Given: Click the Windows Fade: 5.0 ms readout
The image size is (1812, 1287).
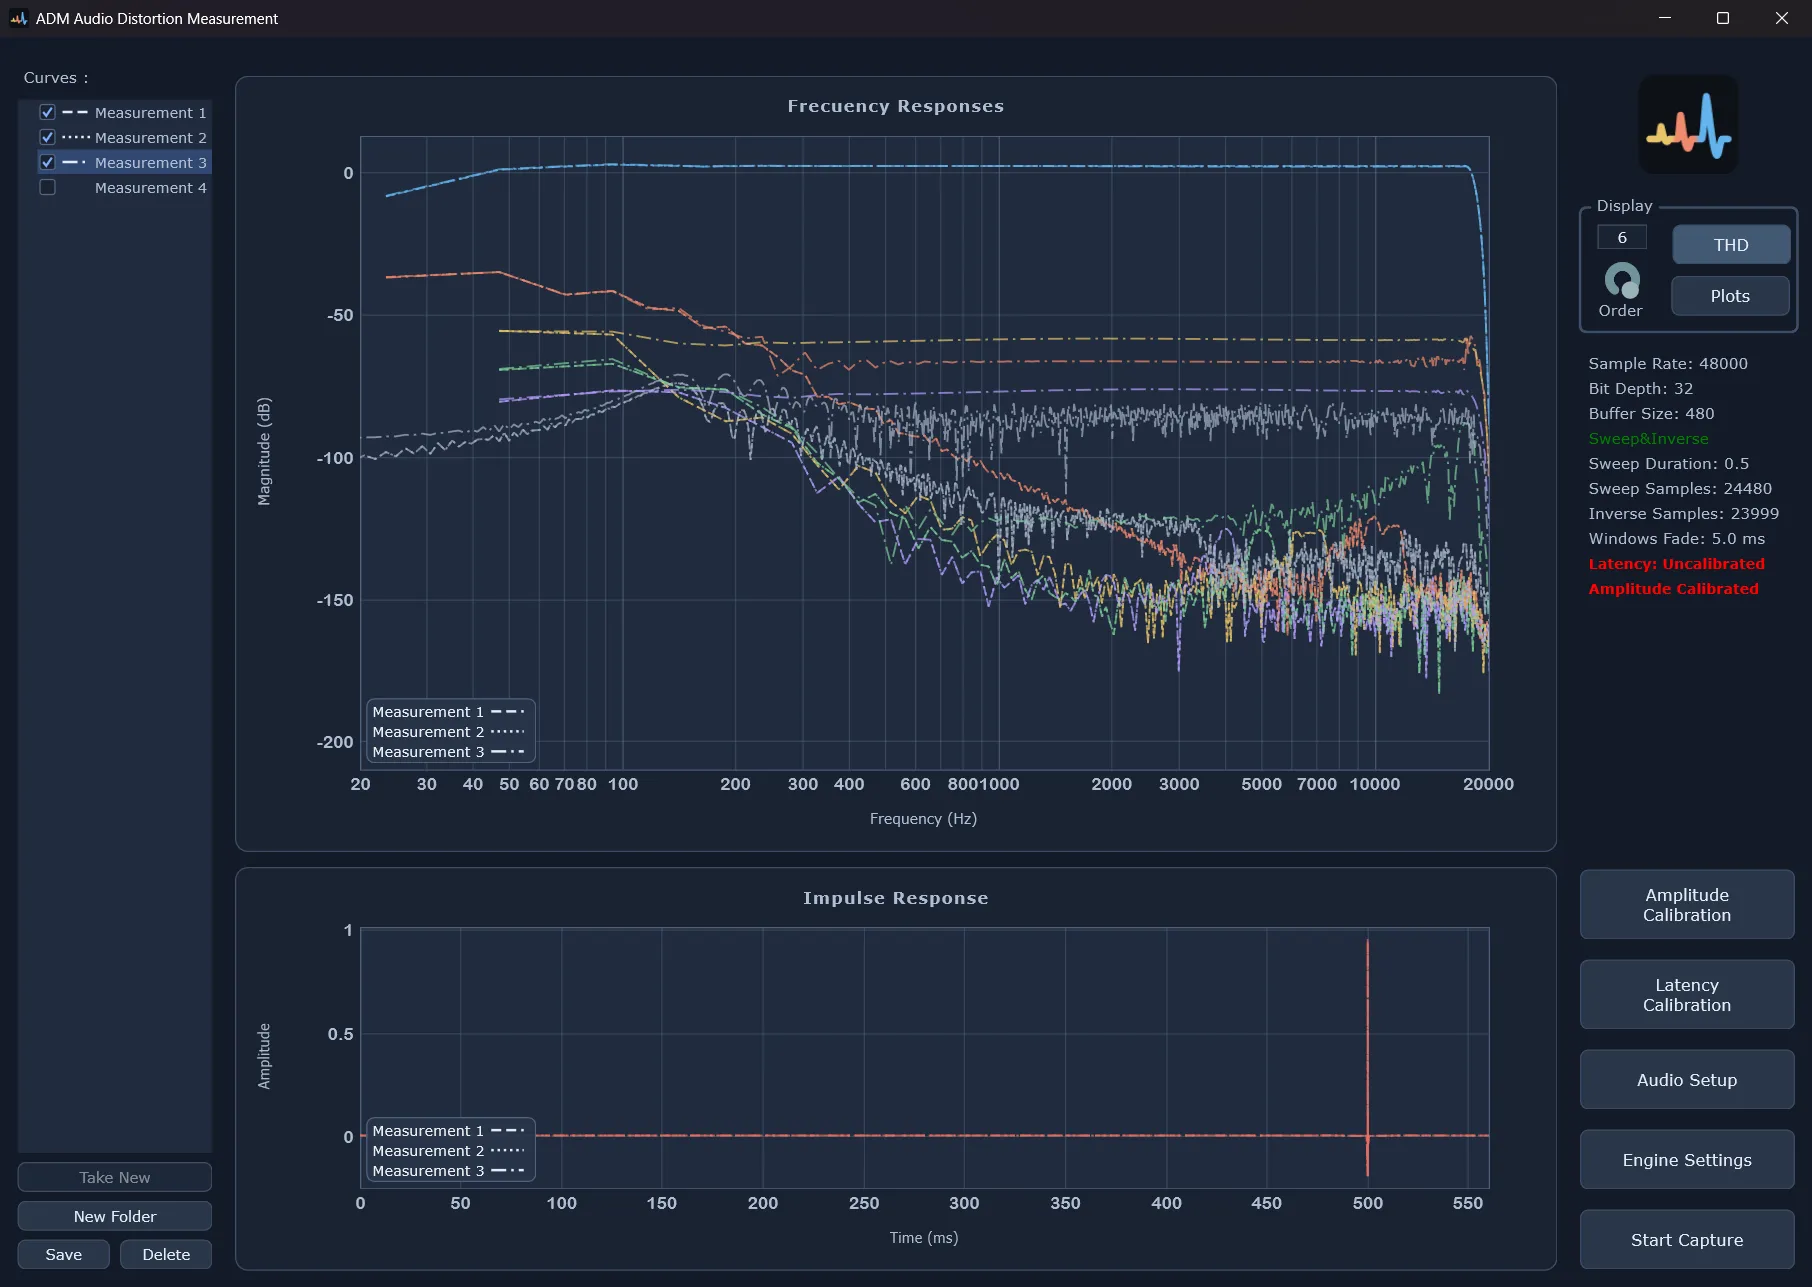Looking at the screenshot, I should coord(1677,538).
